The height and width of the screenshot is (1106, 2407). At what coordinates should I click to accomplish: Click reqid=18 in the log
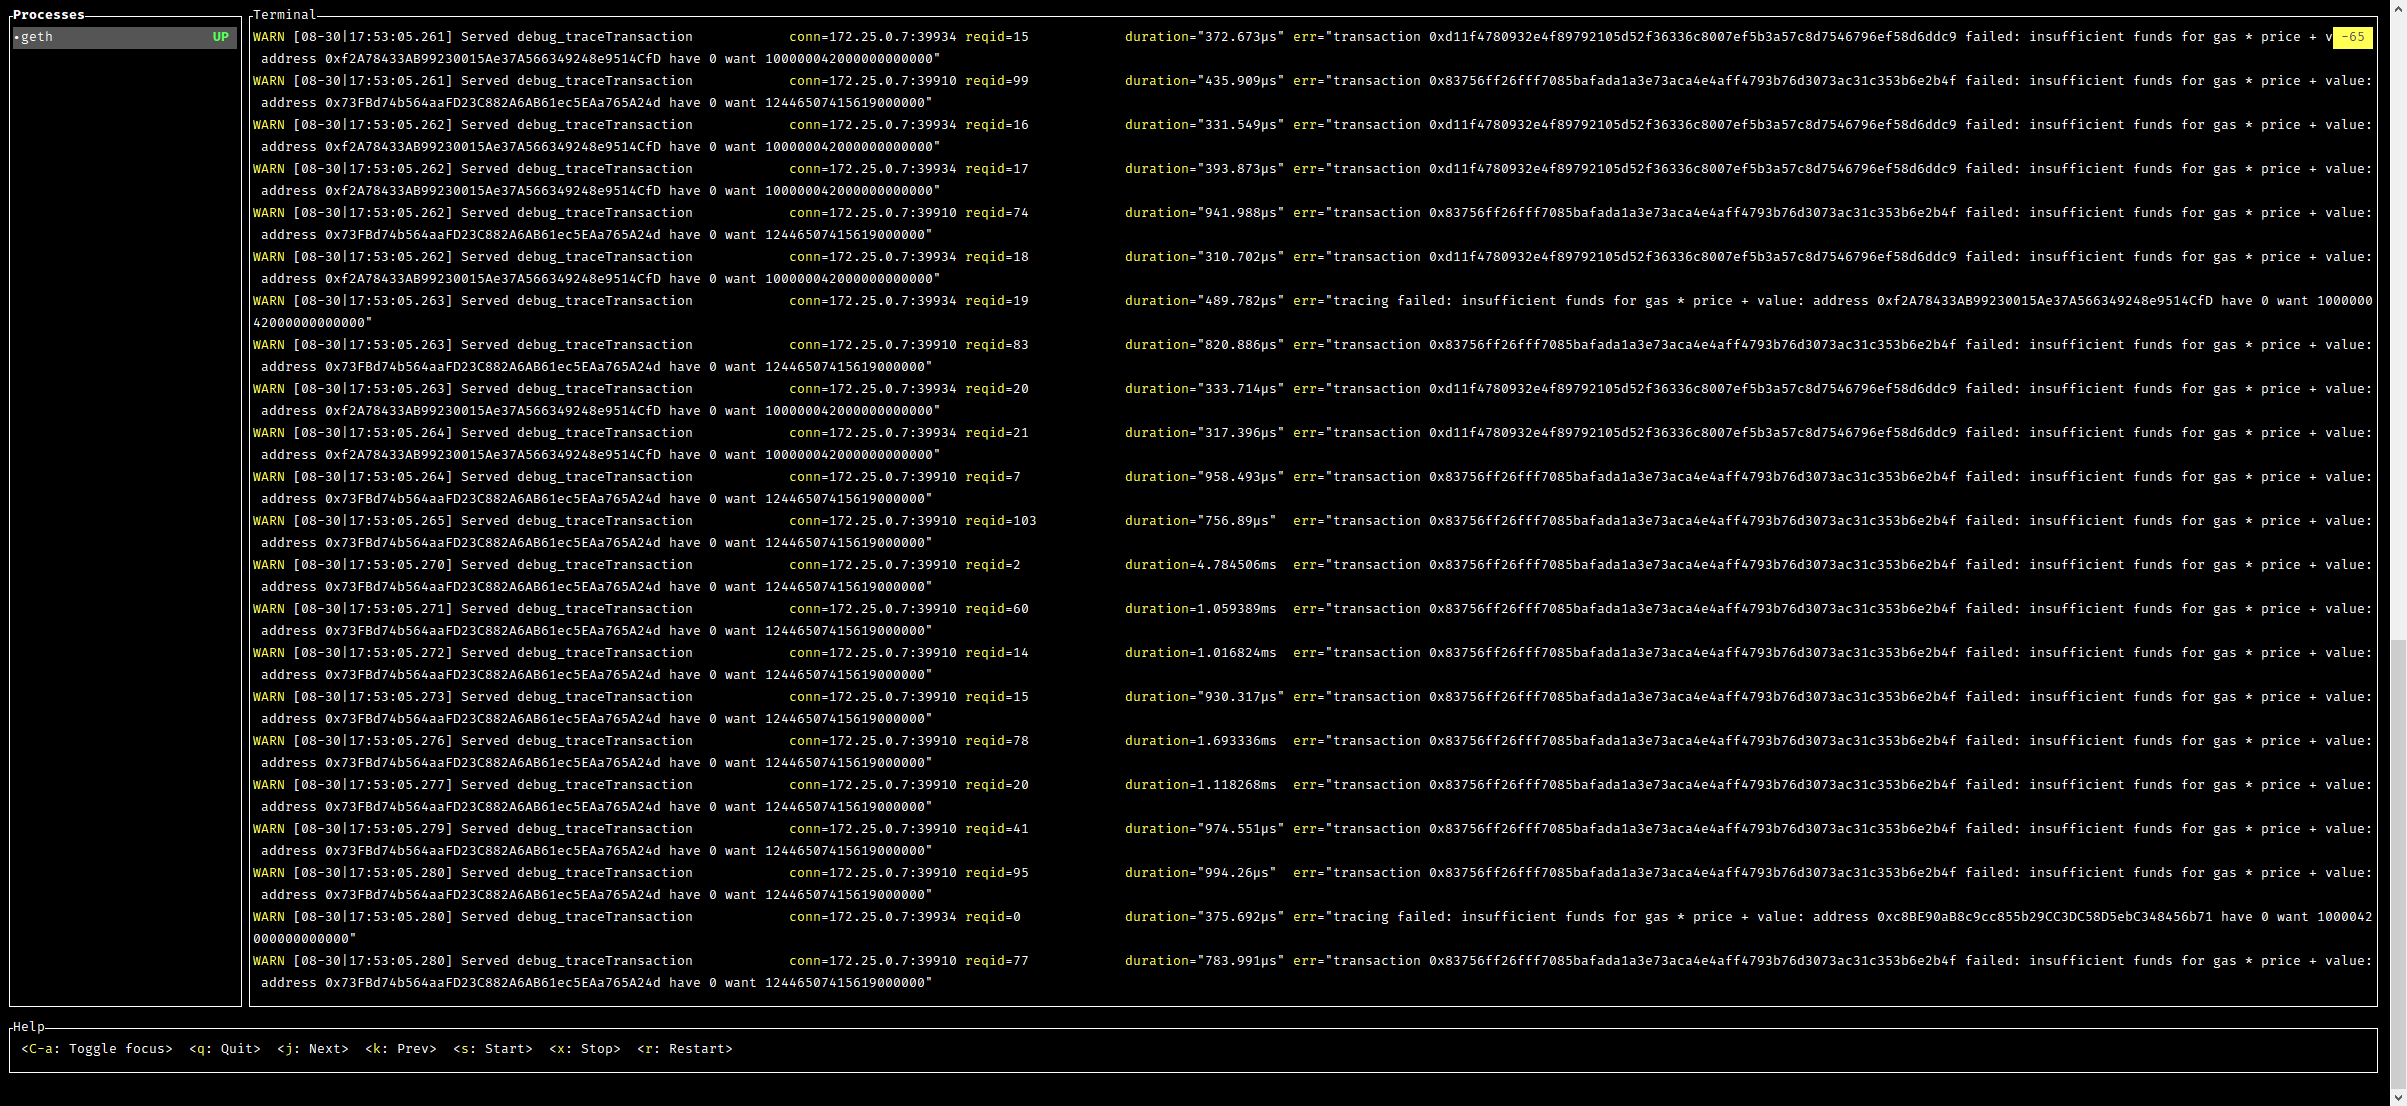tap(997, 257)
